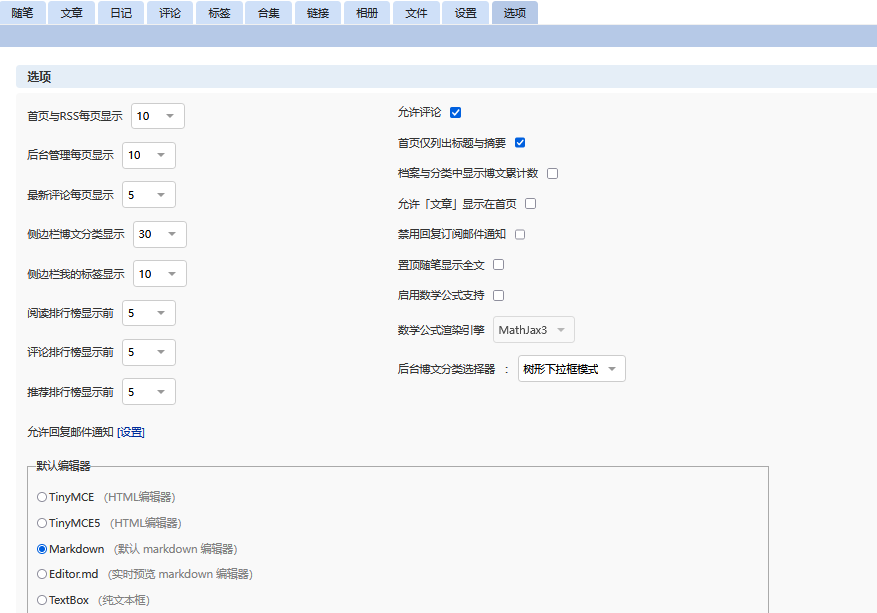877x613 pixels.
Task: Choose the Editor.md radio button
Action: pyautogui.click(x=41, y=574)
